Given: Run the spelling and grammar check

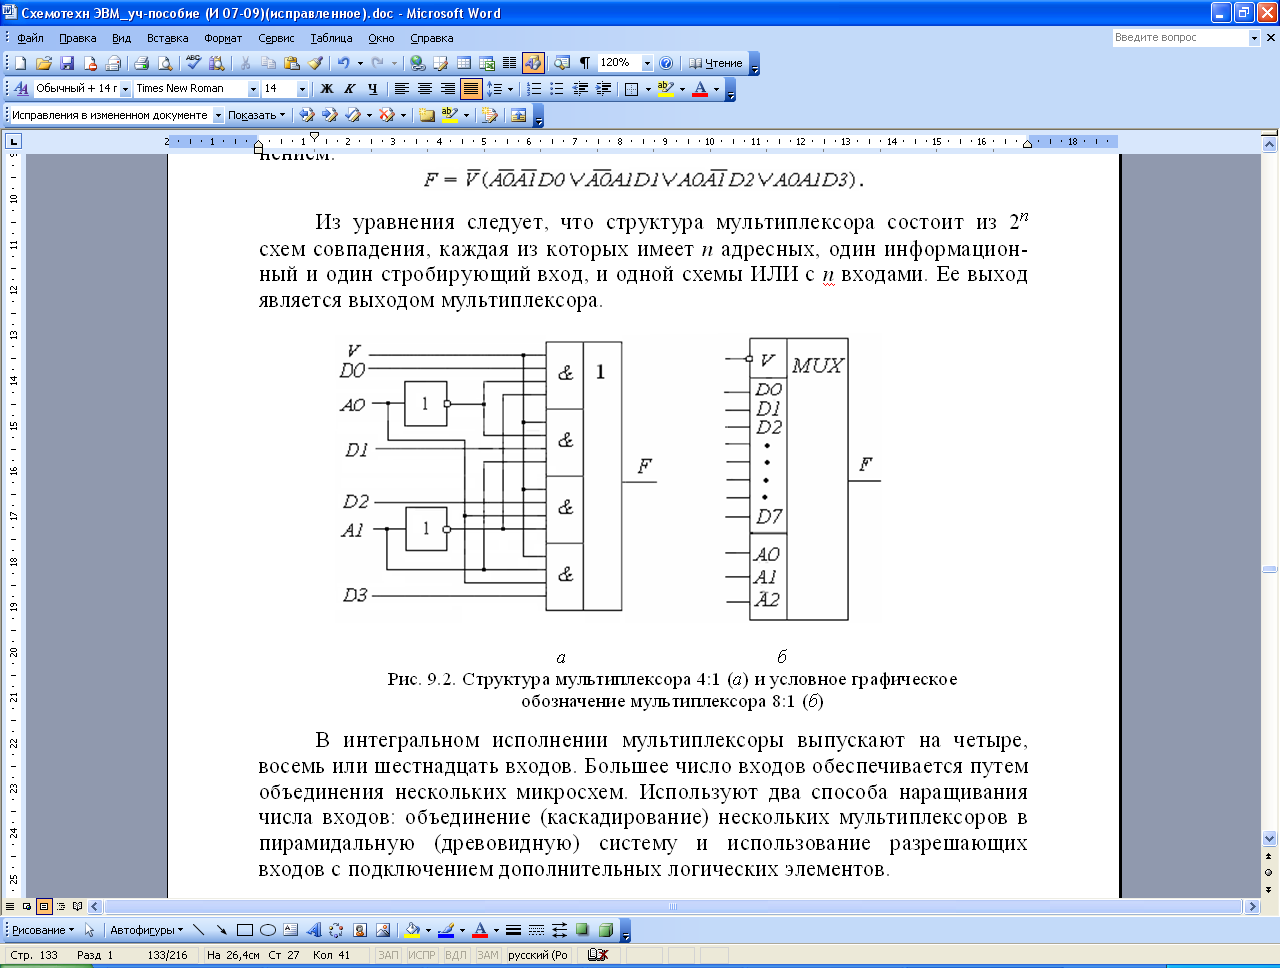Looking at the screenshot, I should coord(193,63).
